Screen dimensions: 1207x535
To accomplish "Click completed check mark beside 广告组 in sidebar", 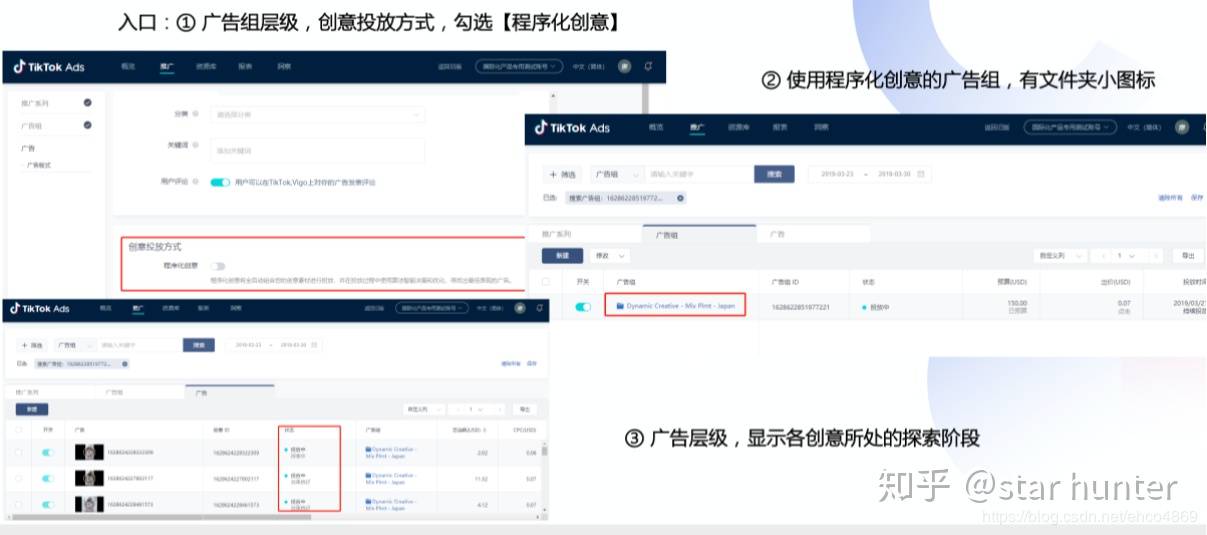I will coord(87,125).
